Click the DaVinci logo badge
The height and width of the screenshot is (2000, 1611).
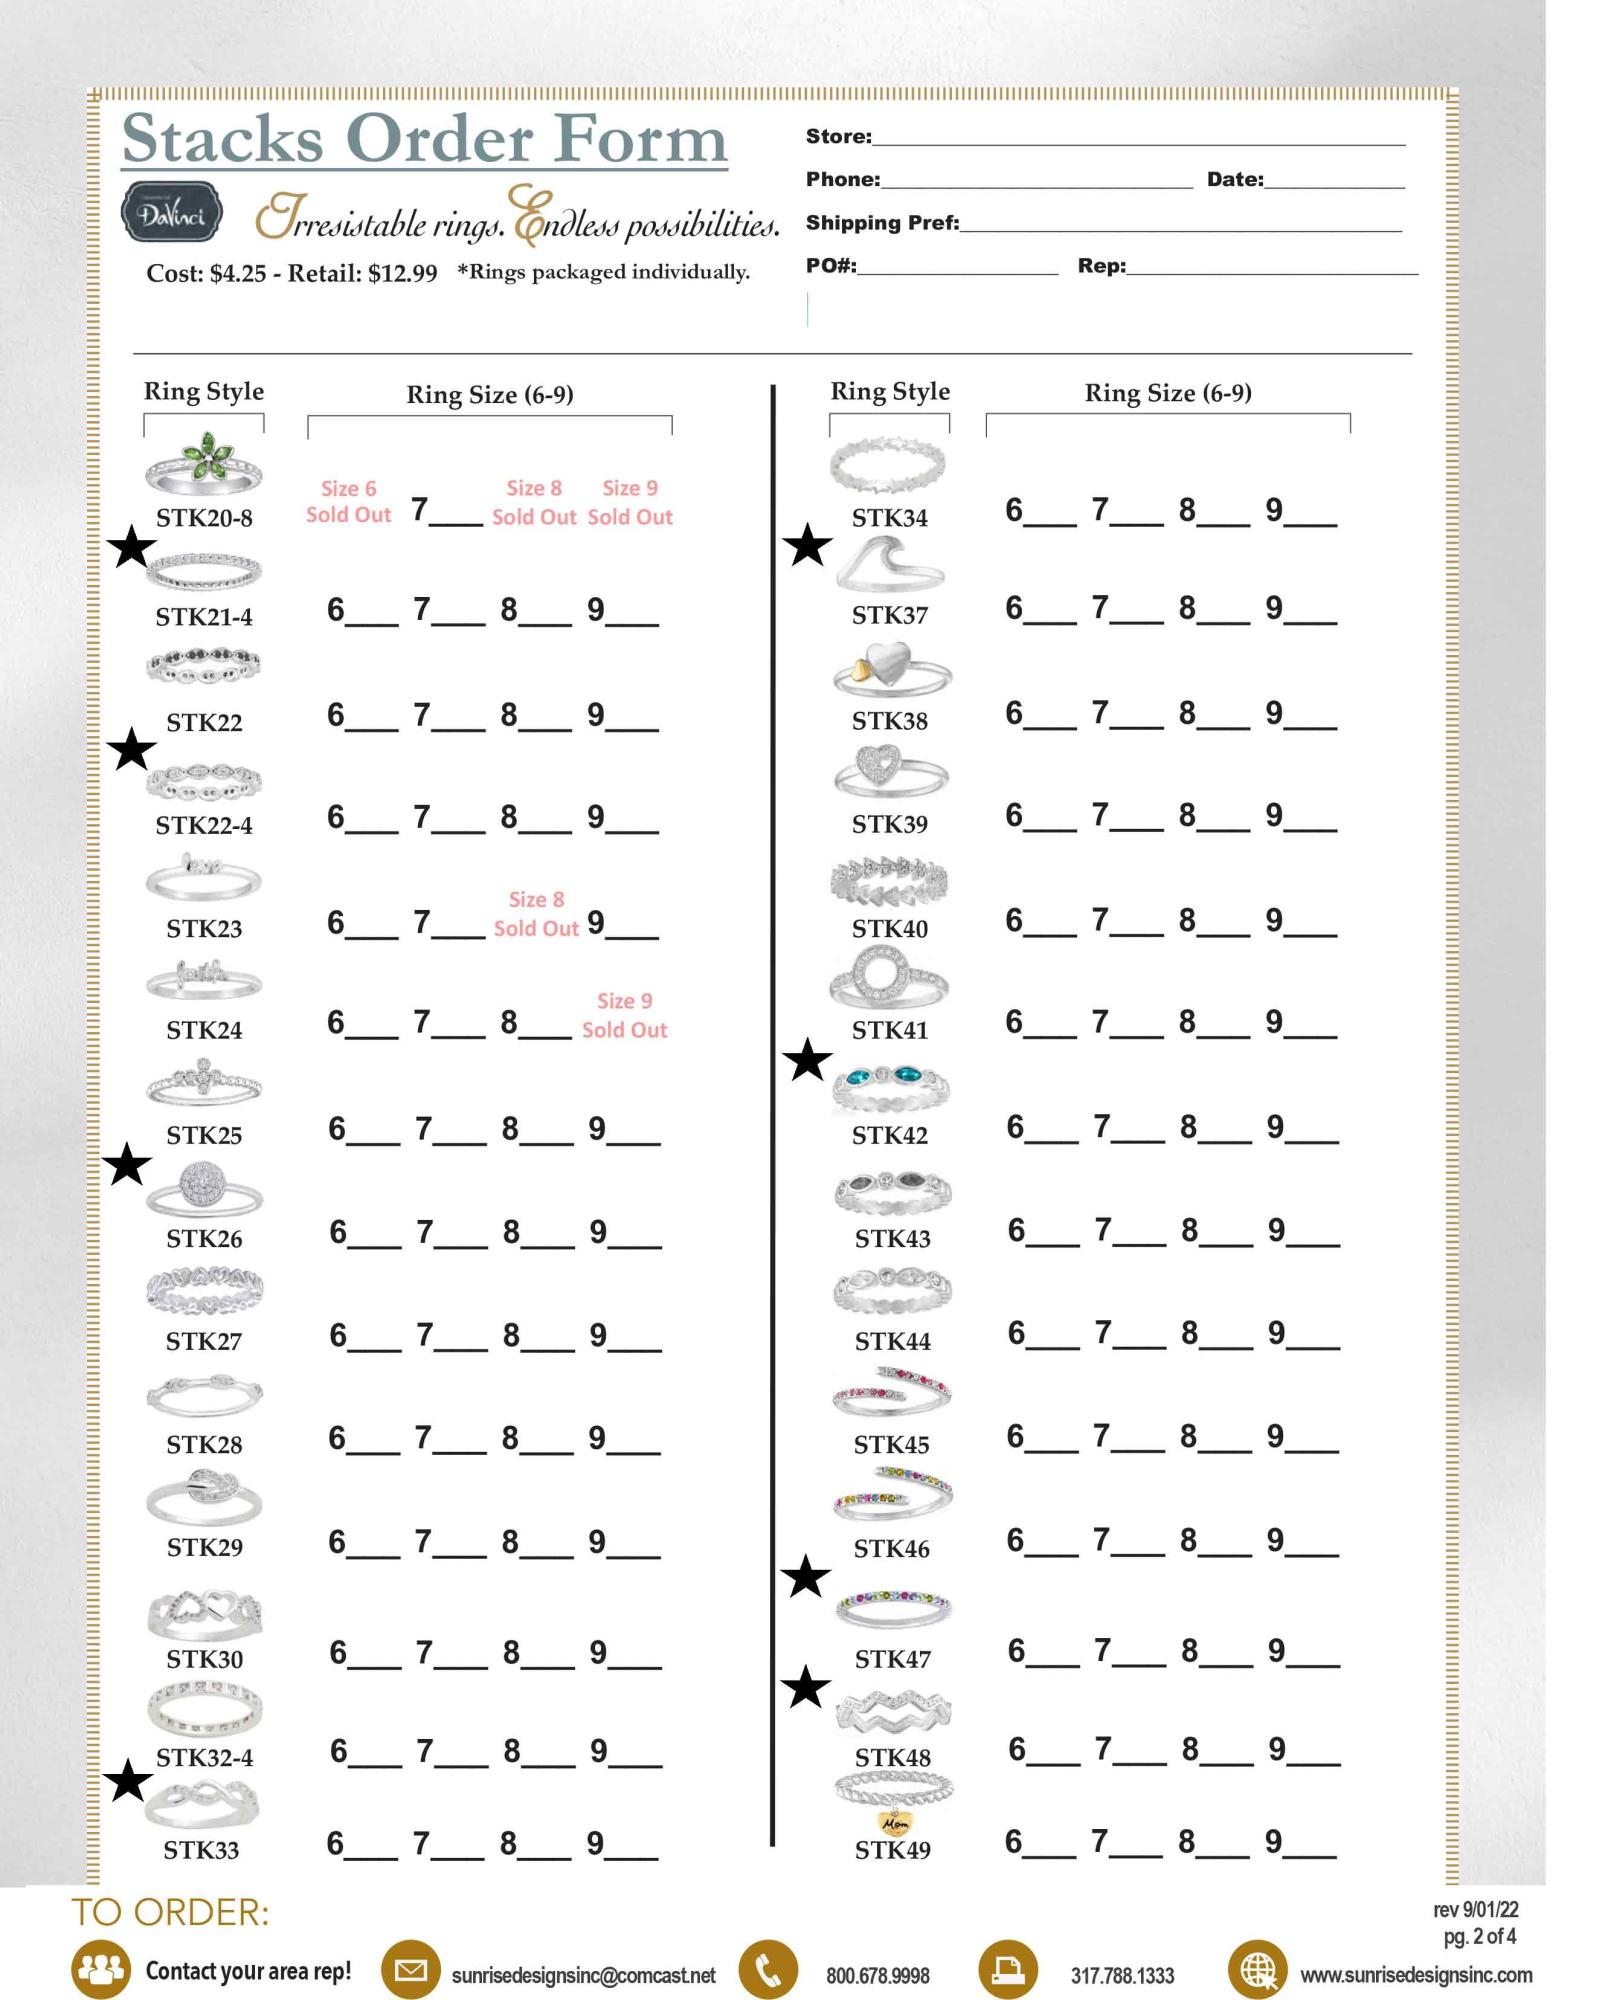[x=171, y=212]
